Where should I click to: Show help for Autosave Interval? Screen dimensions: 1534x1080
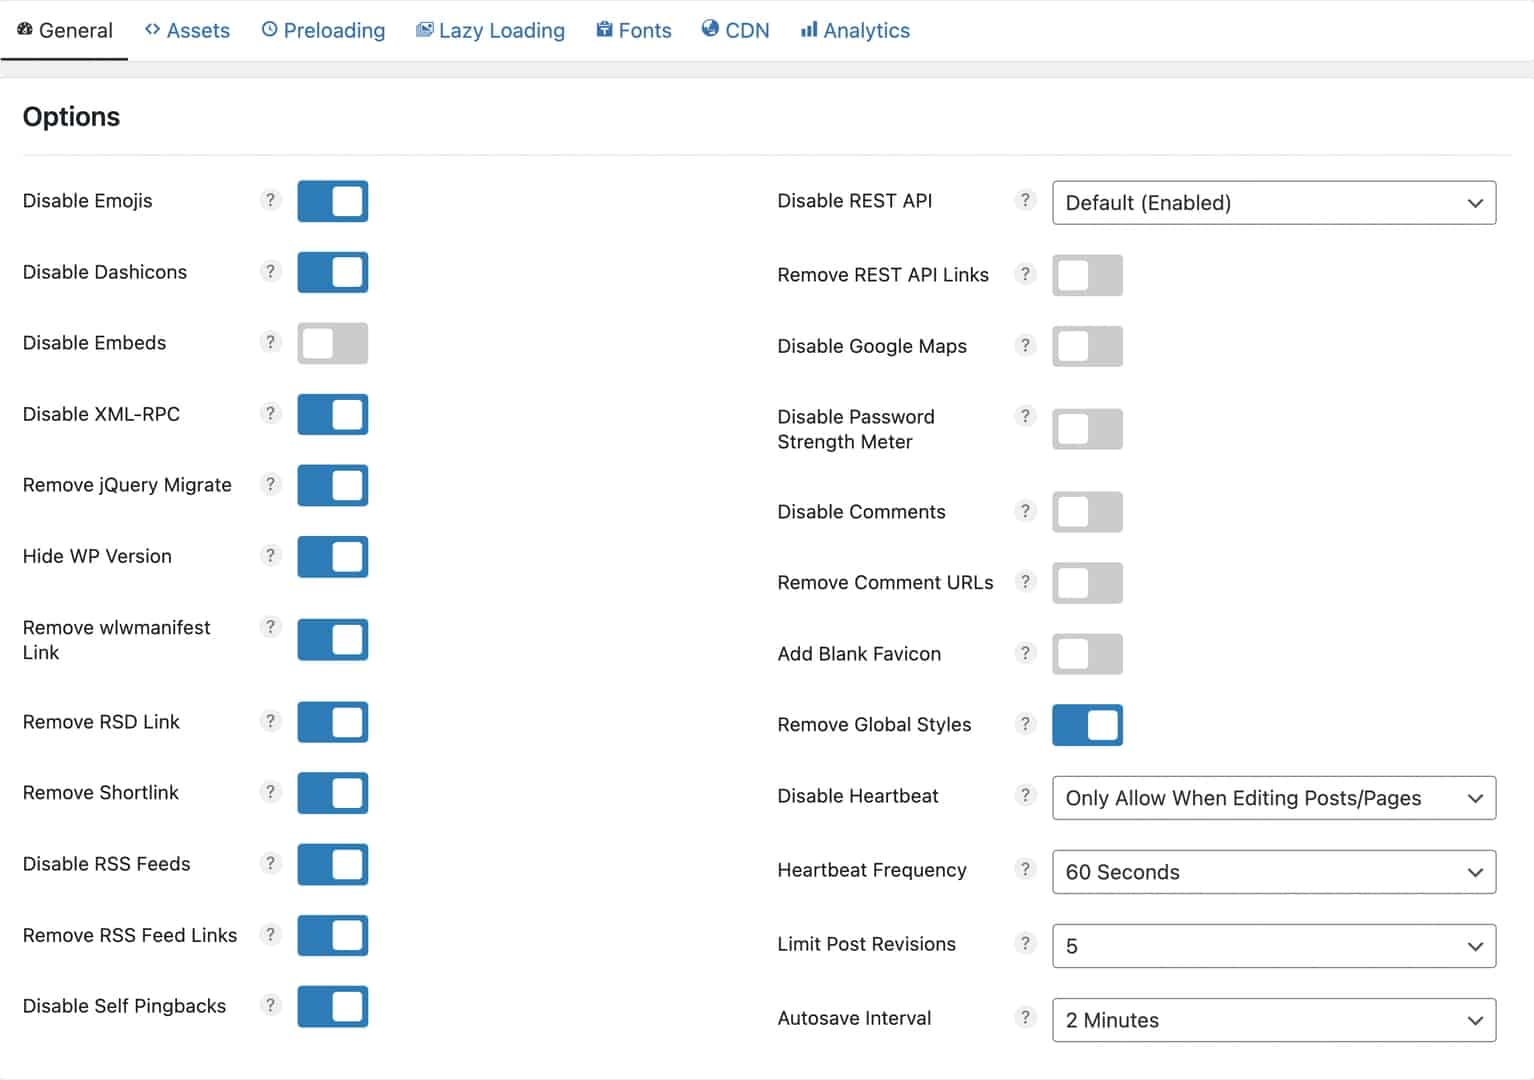1025,1017
